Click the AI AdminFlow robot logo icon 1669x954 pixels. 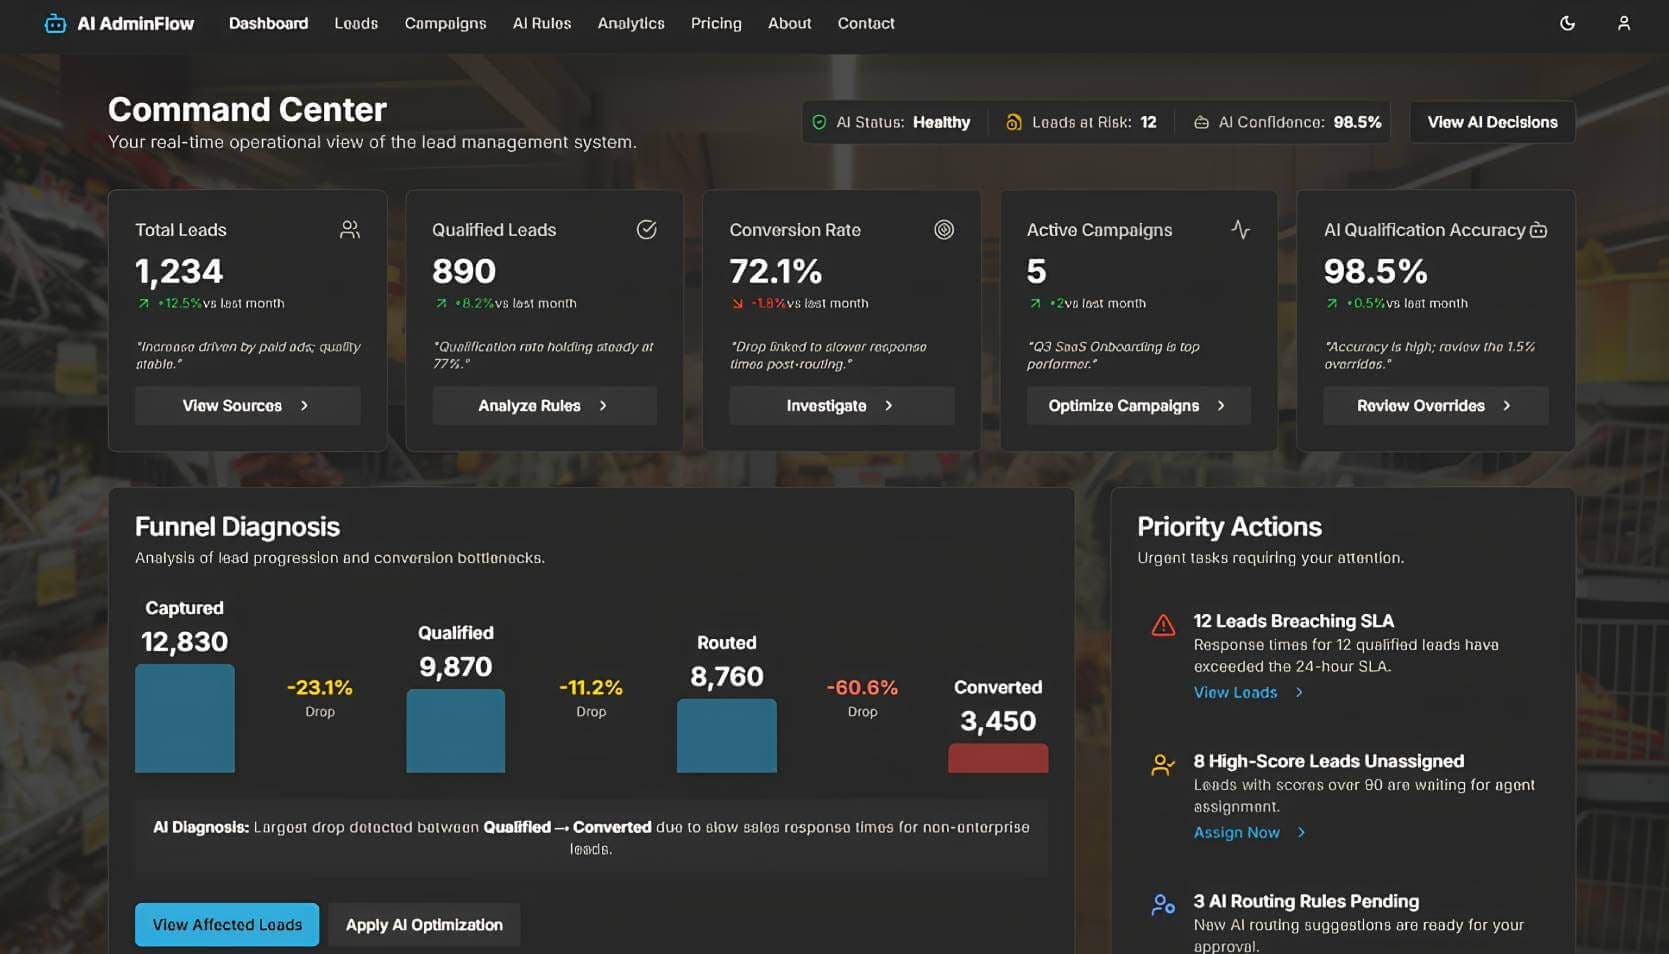(x=55, y=23)
